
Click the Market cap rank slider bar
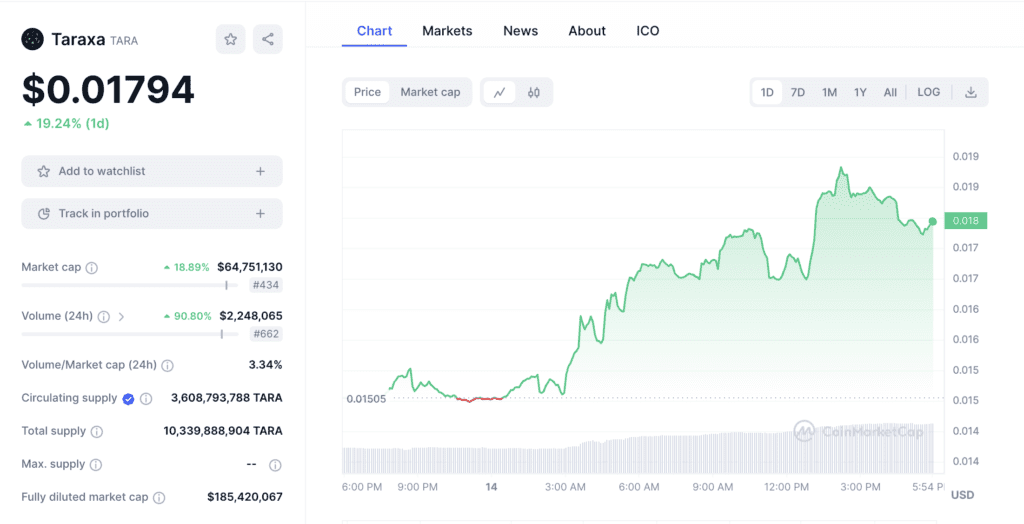[124, 285]
